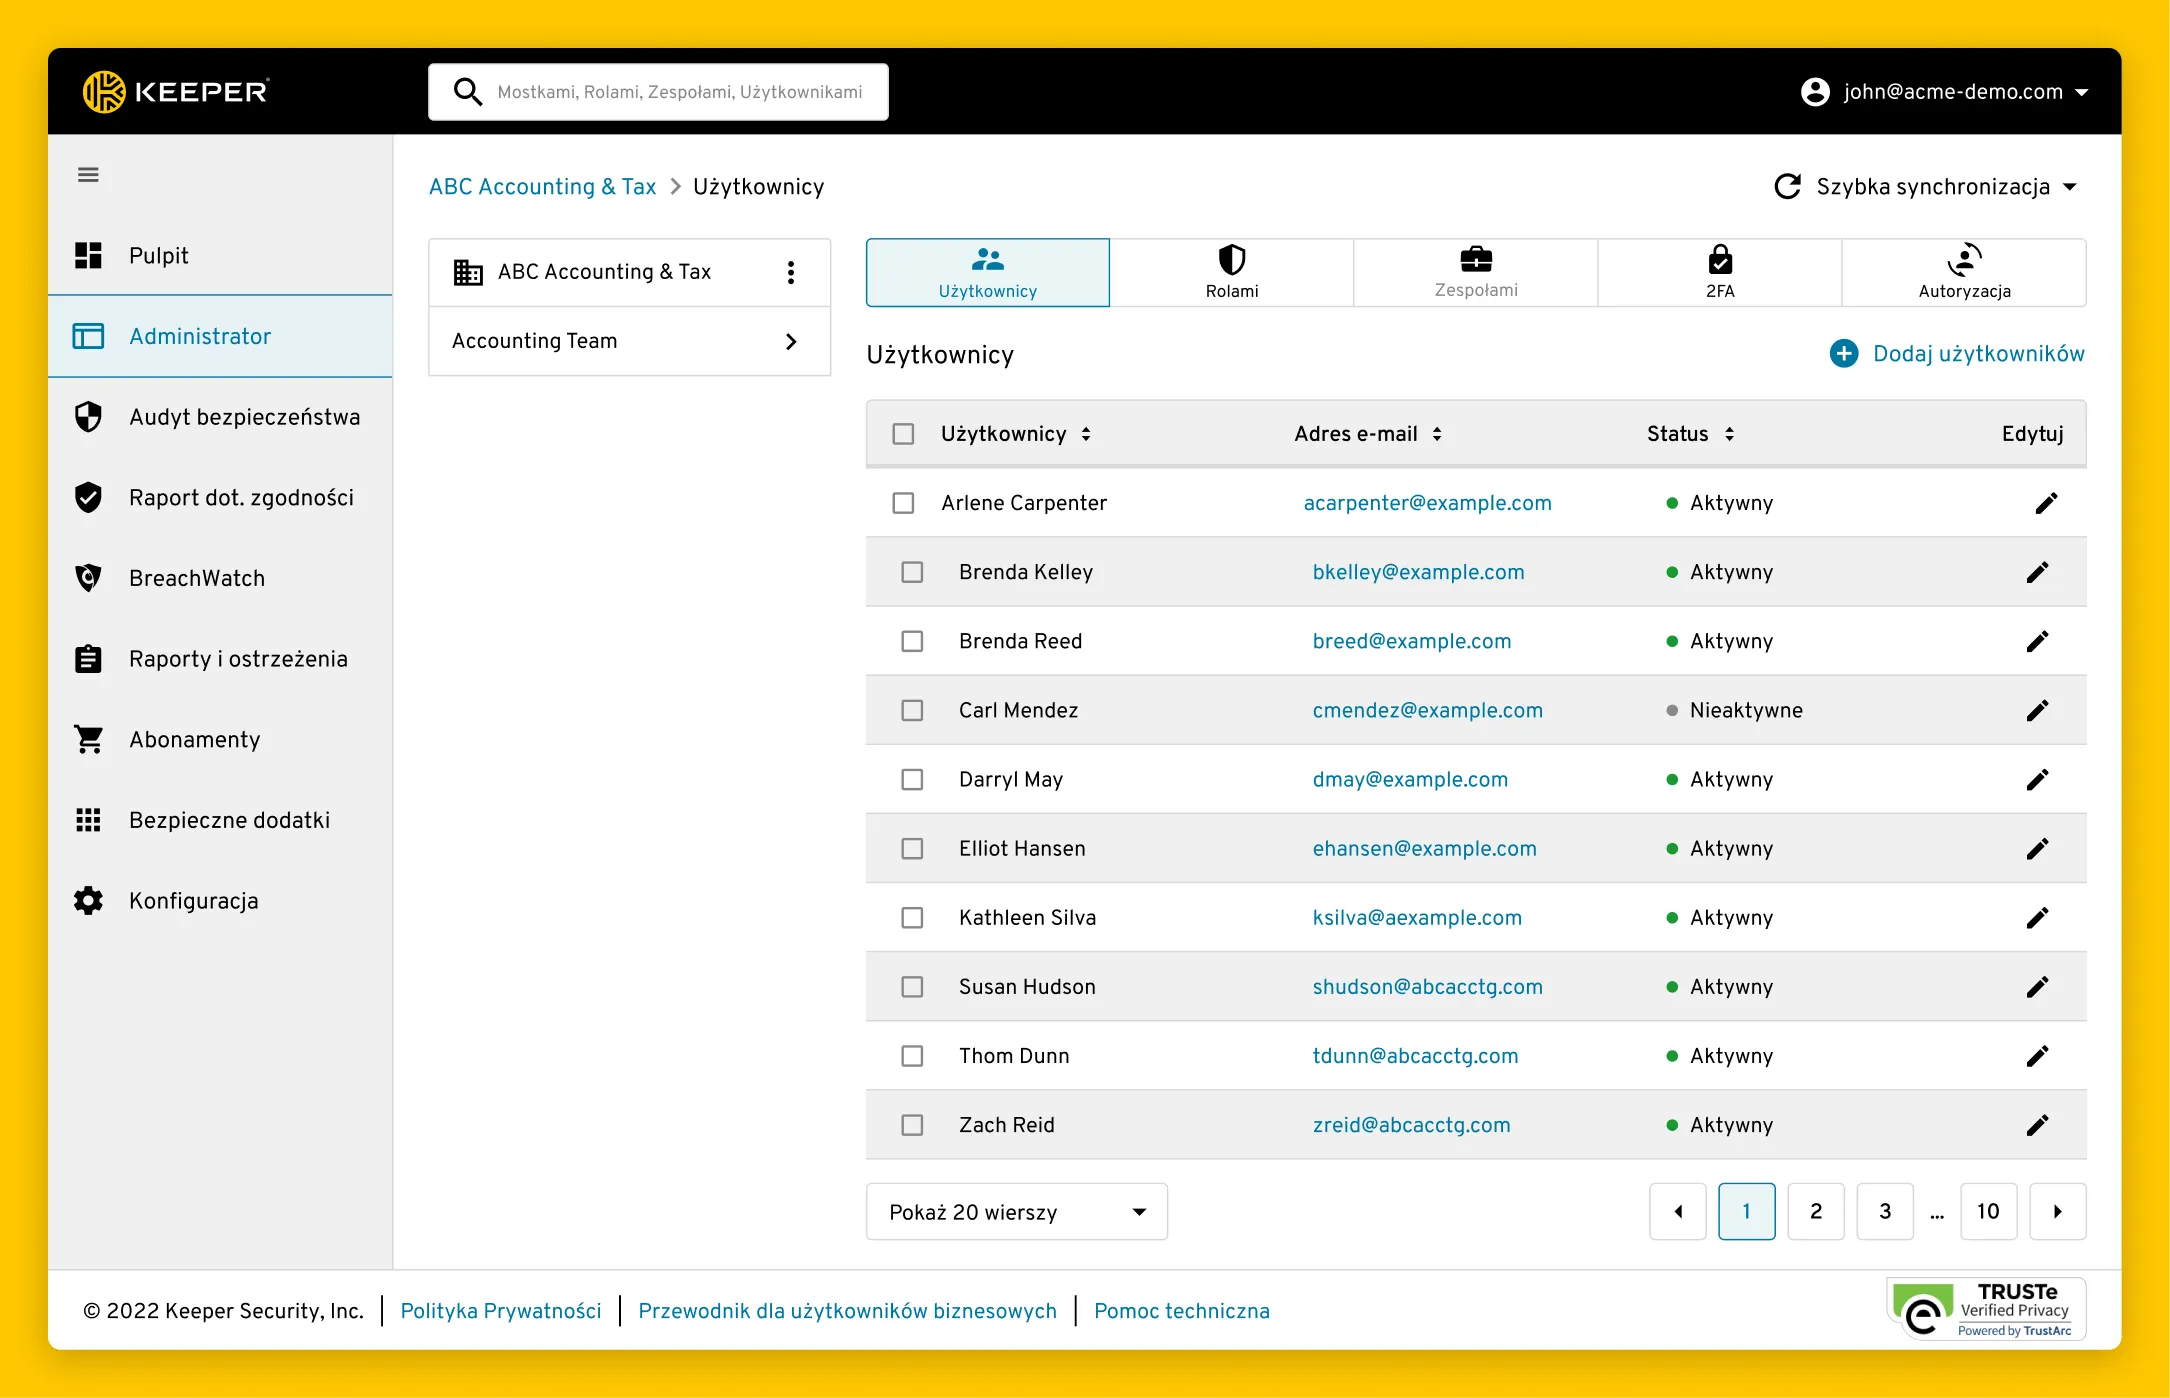The height and width of the screenshot is (1398, 2170).
Task: Open the ABC Accounting & Tax options menu
Action: pos(791,270)
